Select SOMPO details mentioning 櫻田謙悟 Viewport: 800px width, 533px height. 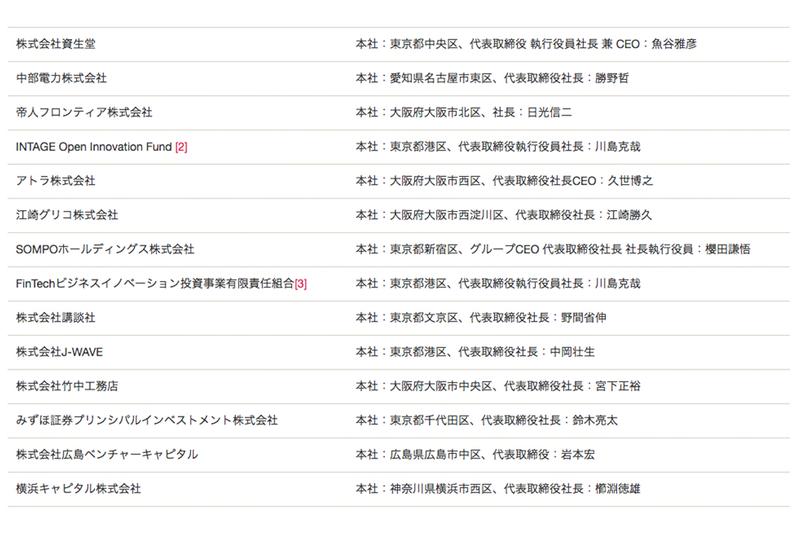click(553, 249)
